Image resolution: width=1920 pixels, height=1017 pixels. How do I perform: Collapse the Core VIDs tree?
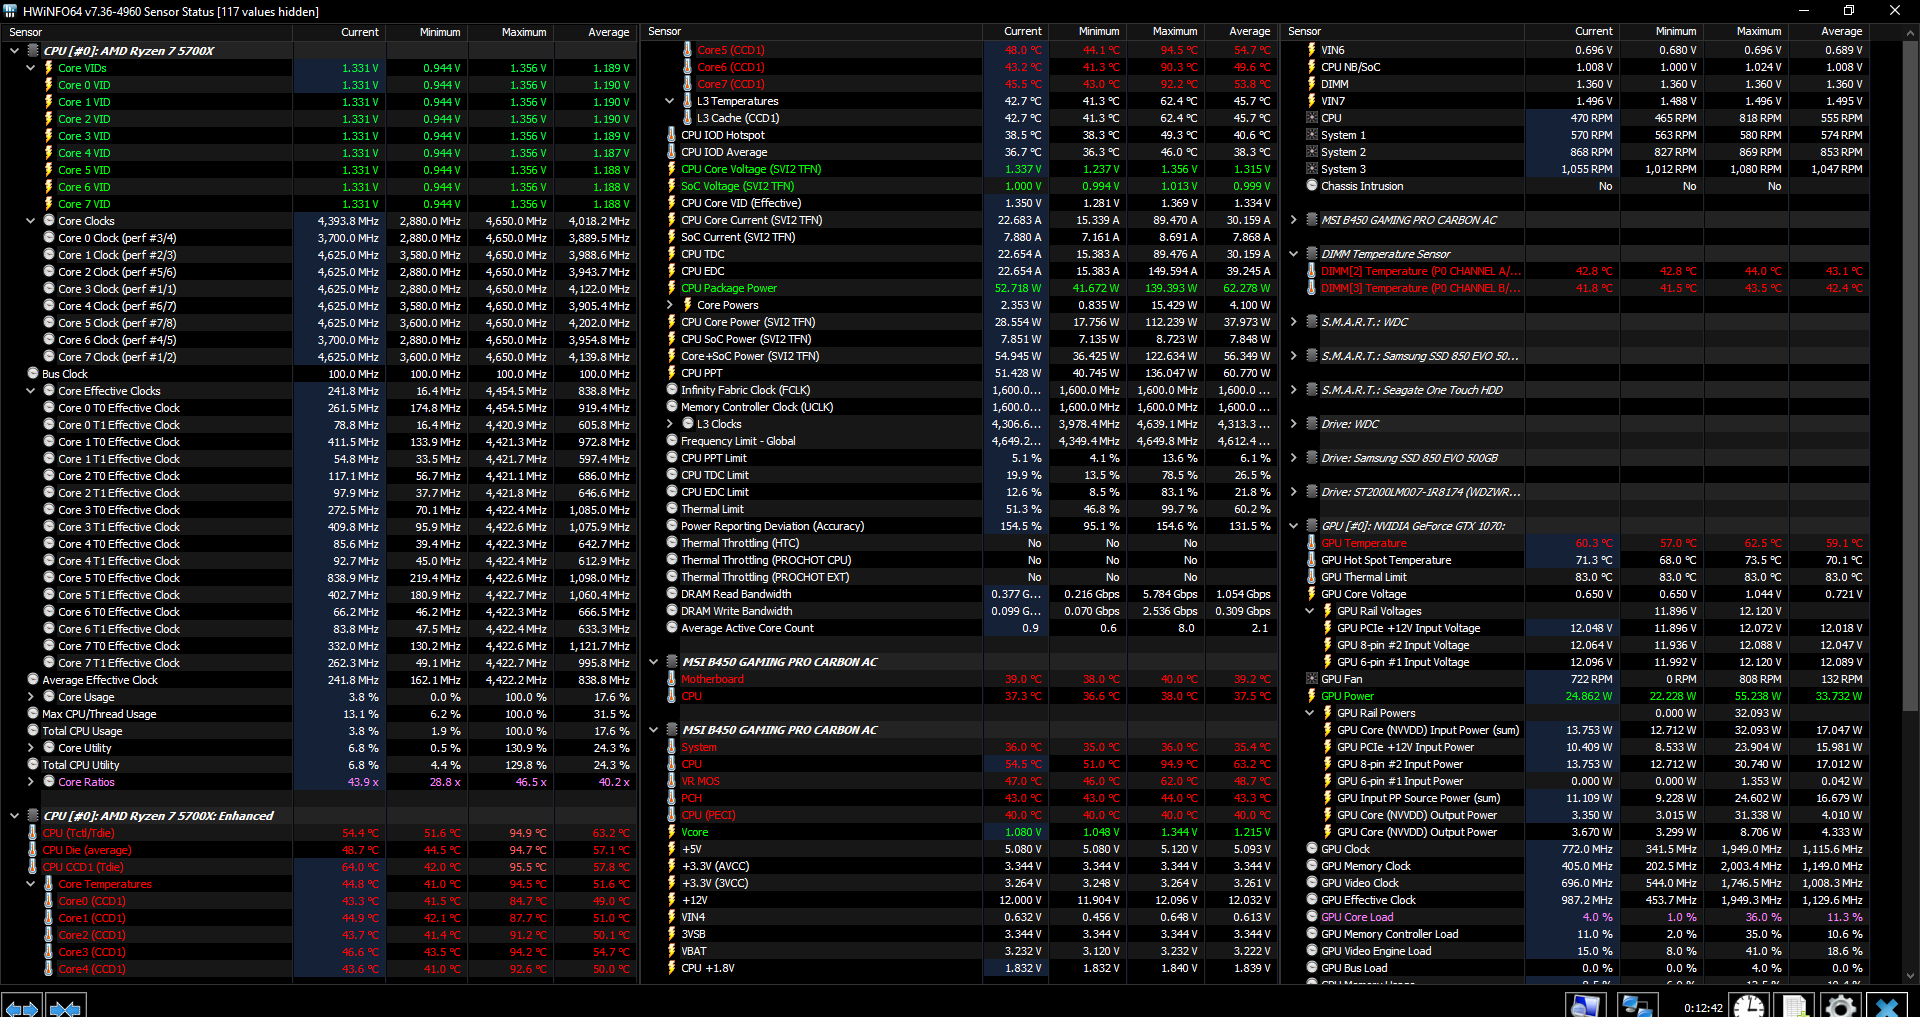tap(31, 68)
